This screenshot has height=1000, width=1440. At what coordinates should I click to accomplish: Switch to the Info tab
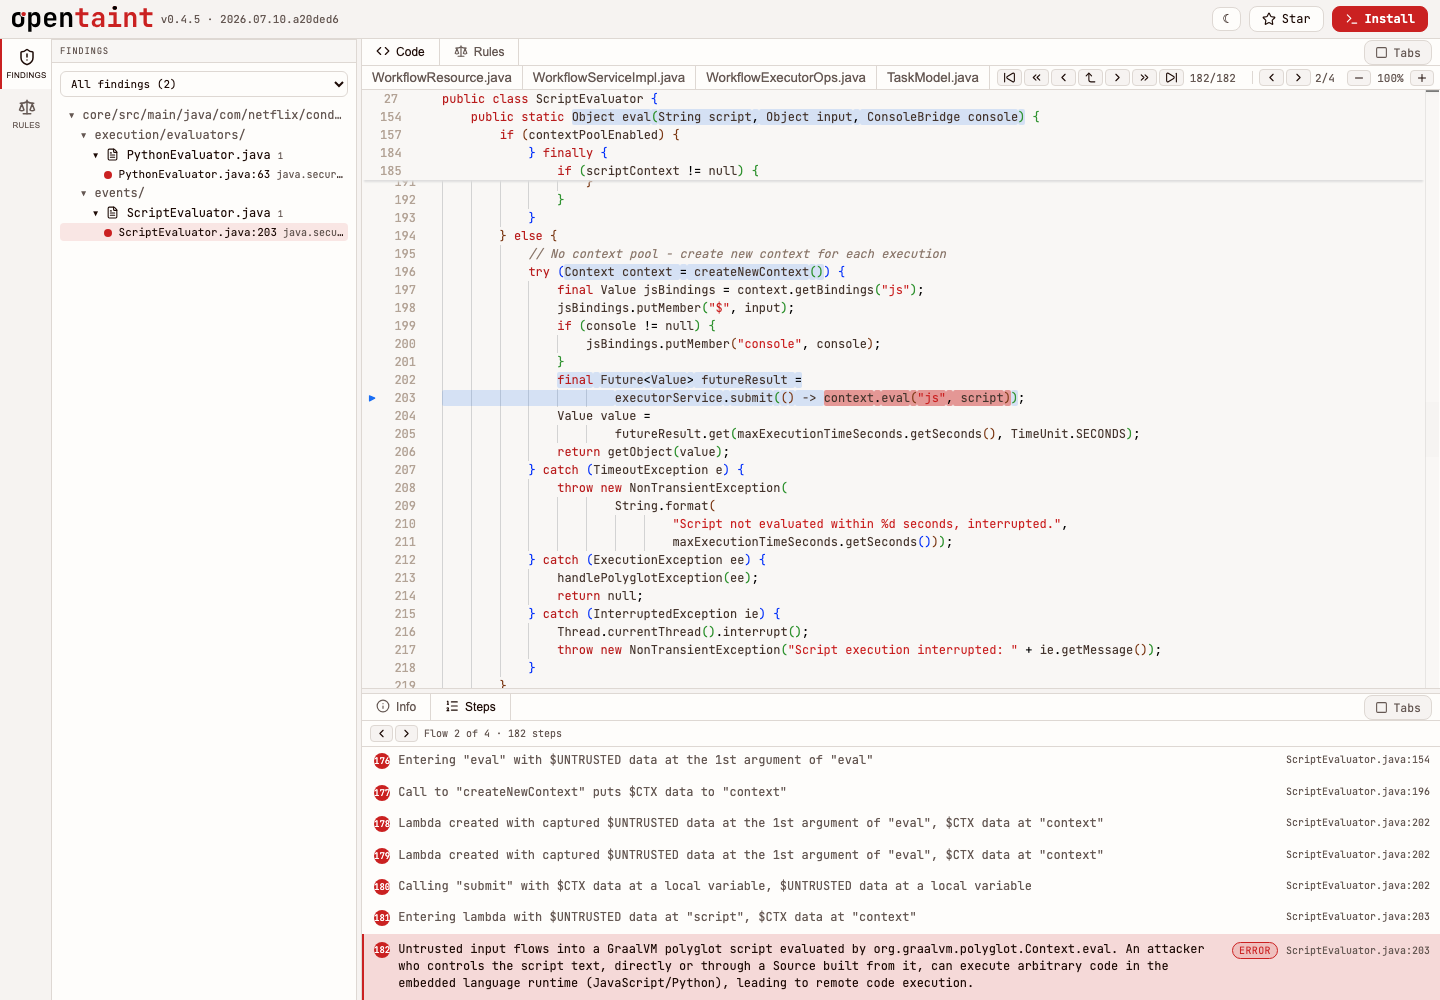pyautogui.click(x=397, y=707)
